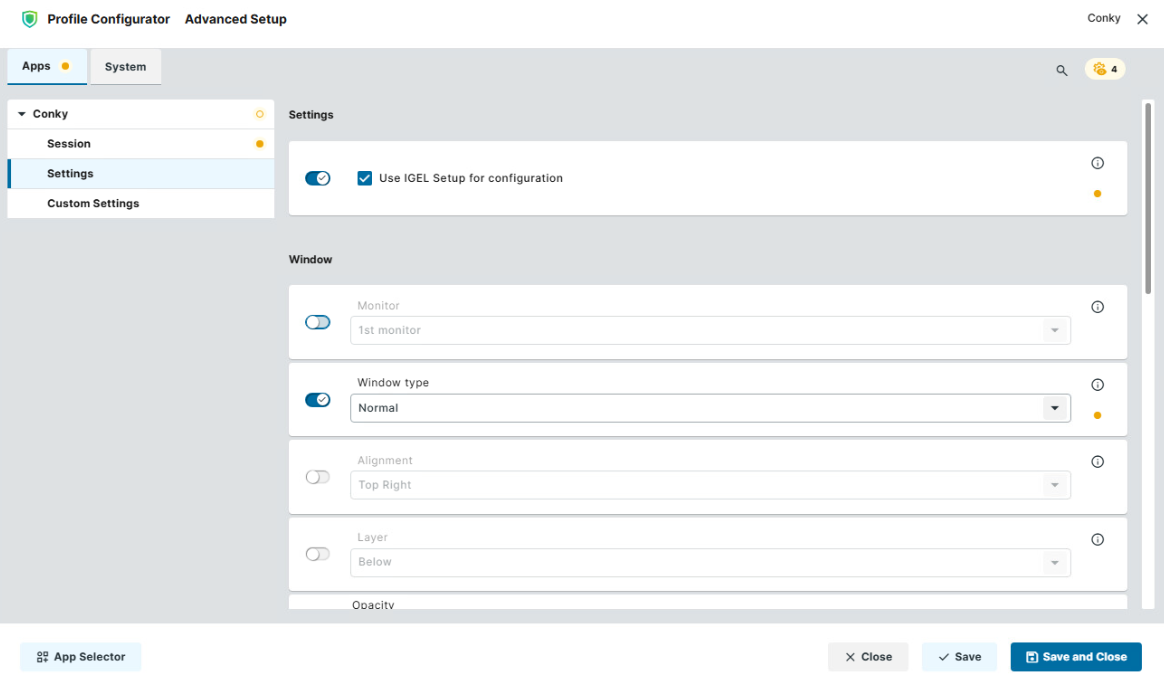This screenshot has height=685, width=1164.
Task: Click orange dot on Session tree row
Action: pyautogui.click(x=260, y=144)
